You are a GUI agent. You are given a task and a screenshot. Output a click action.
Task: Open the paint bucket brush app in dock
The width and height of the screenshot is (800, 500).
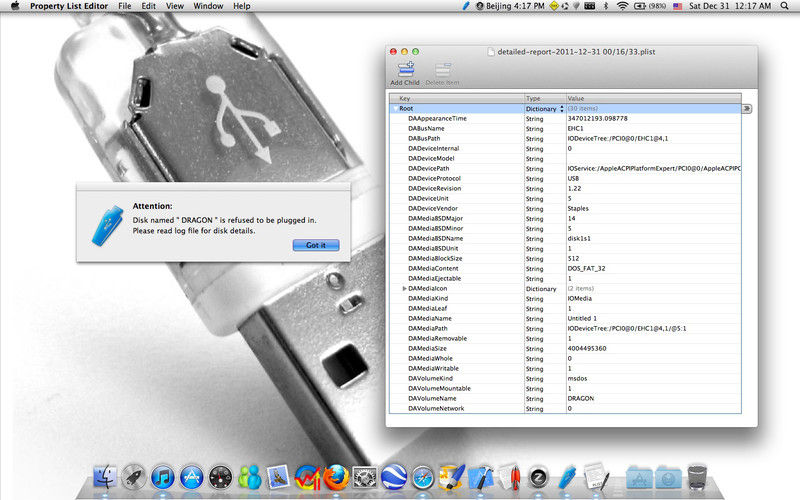coord(452,478)
